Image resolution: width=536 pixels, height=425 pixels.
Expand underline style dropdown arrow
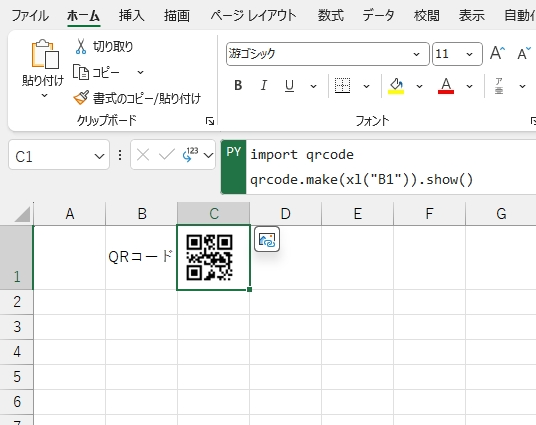click(313, 86)
